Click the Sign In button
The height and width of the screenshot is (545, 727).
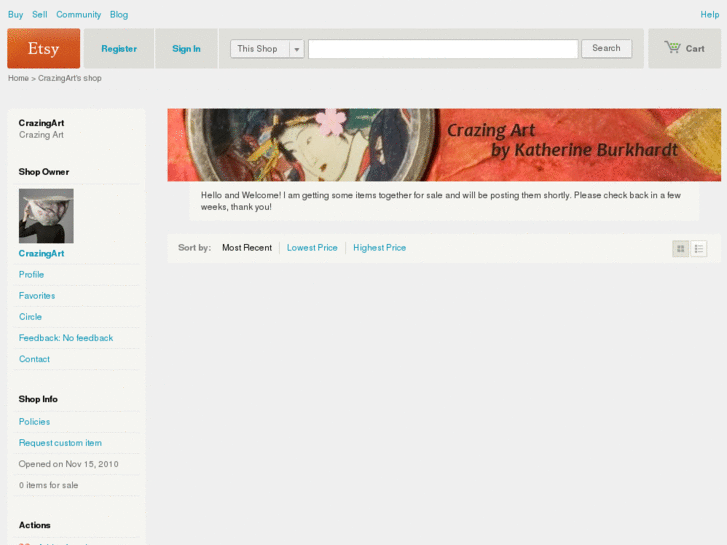tap(186, 49)
